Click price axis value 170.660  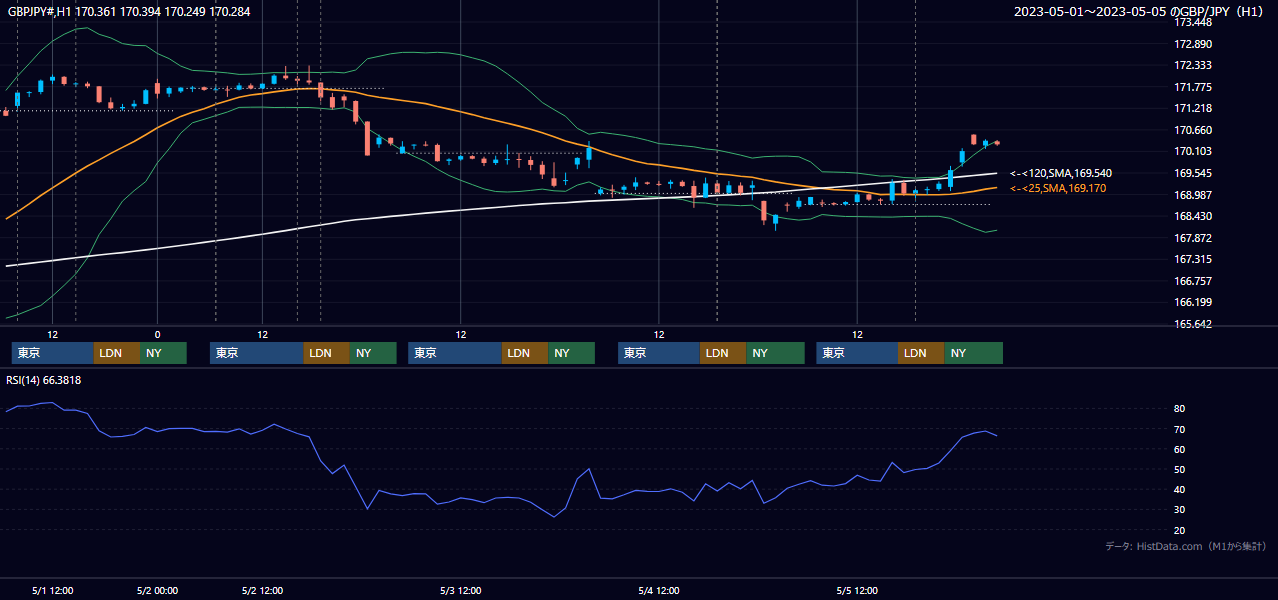pyautogui.click(x=1193, y=130)
